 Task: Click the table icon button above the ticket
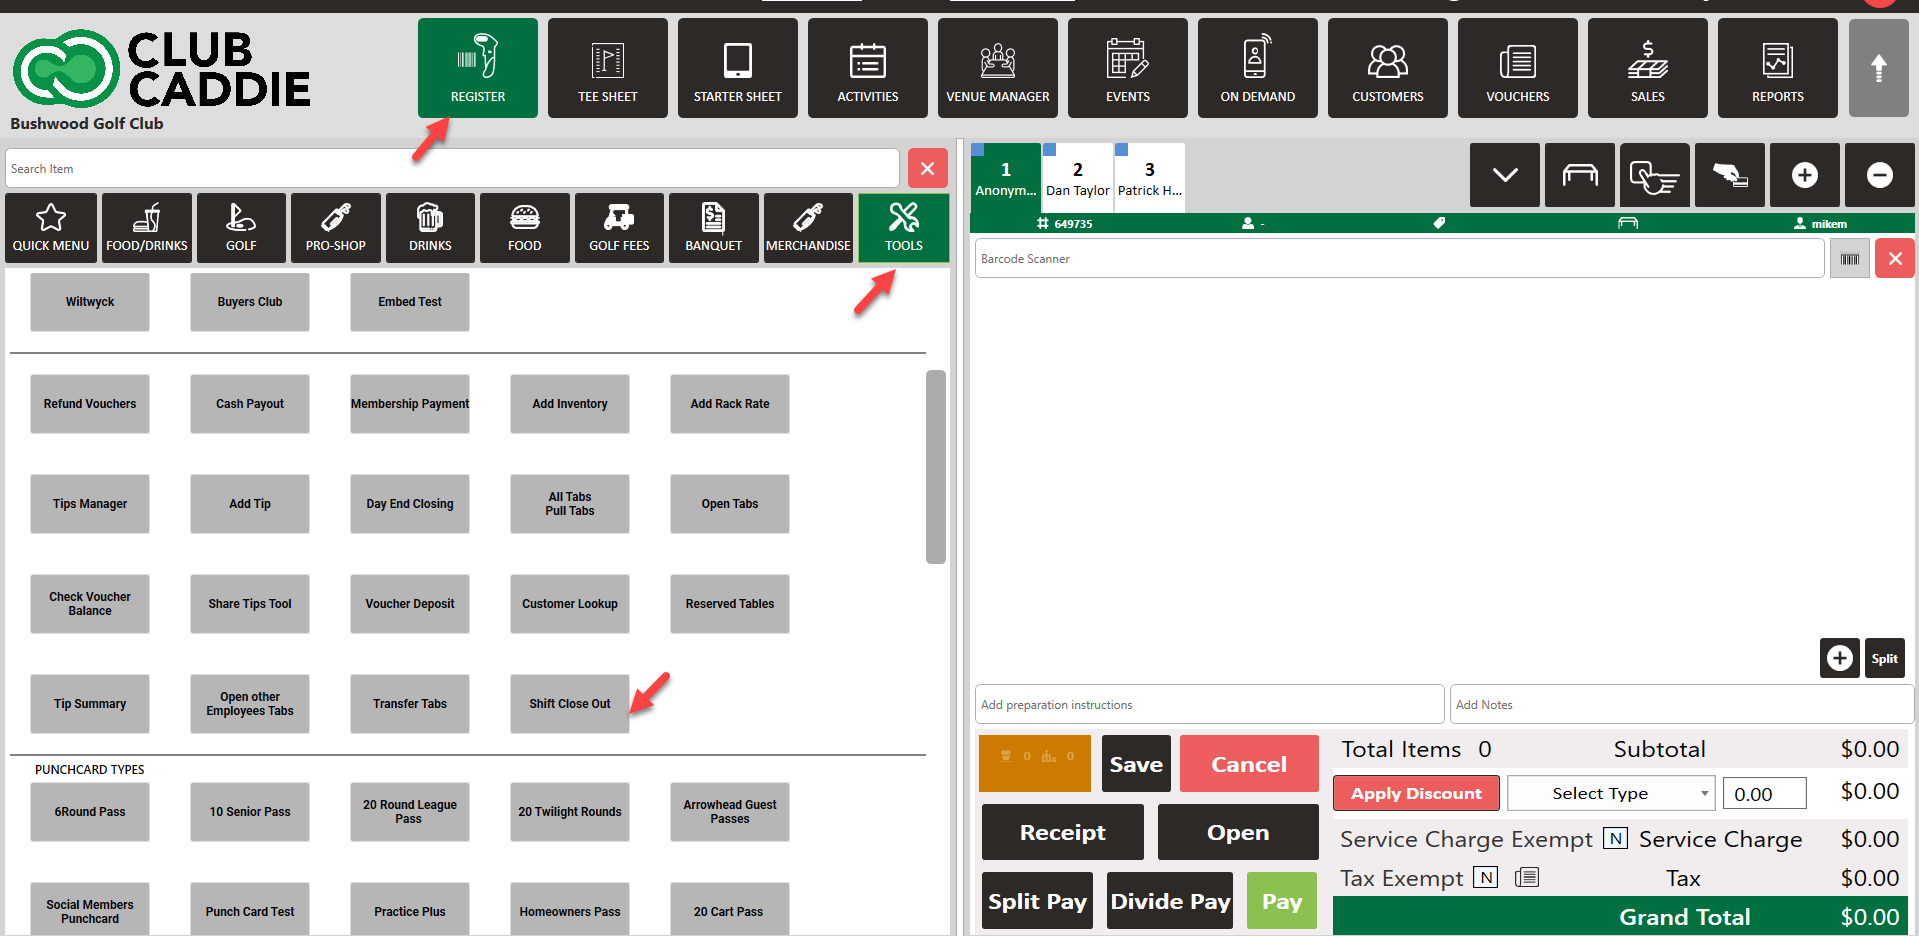tap(1579, 175)
